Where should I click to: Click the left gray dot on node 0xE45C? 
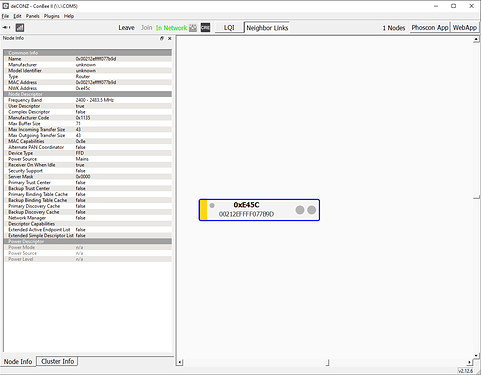(x=212, y=205)
